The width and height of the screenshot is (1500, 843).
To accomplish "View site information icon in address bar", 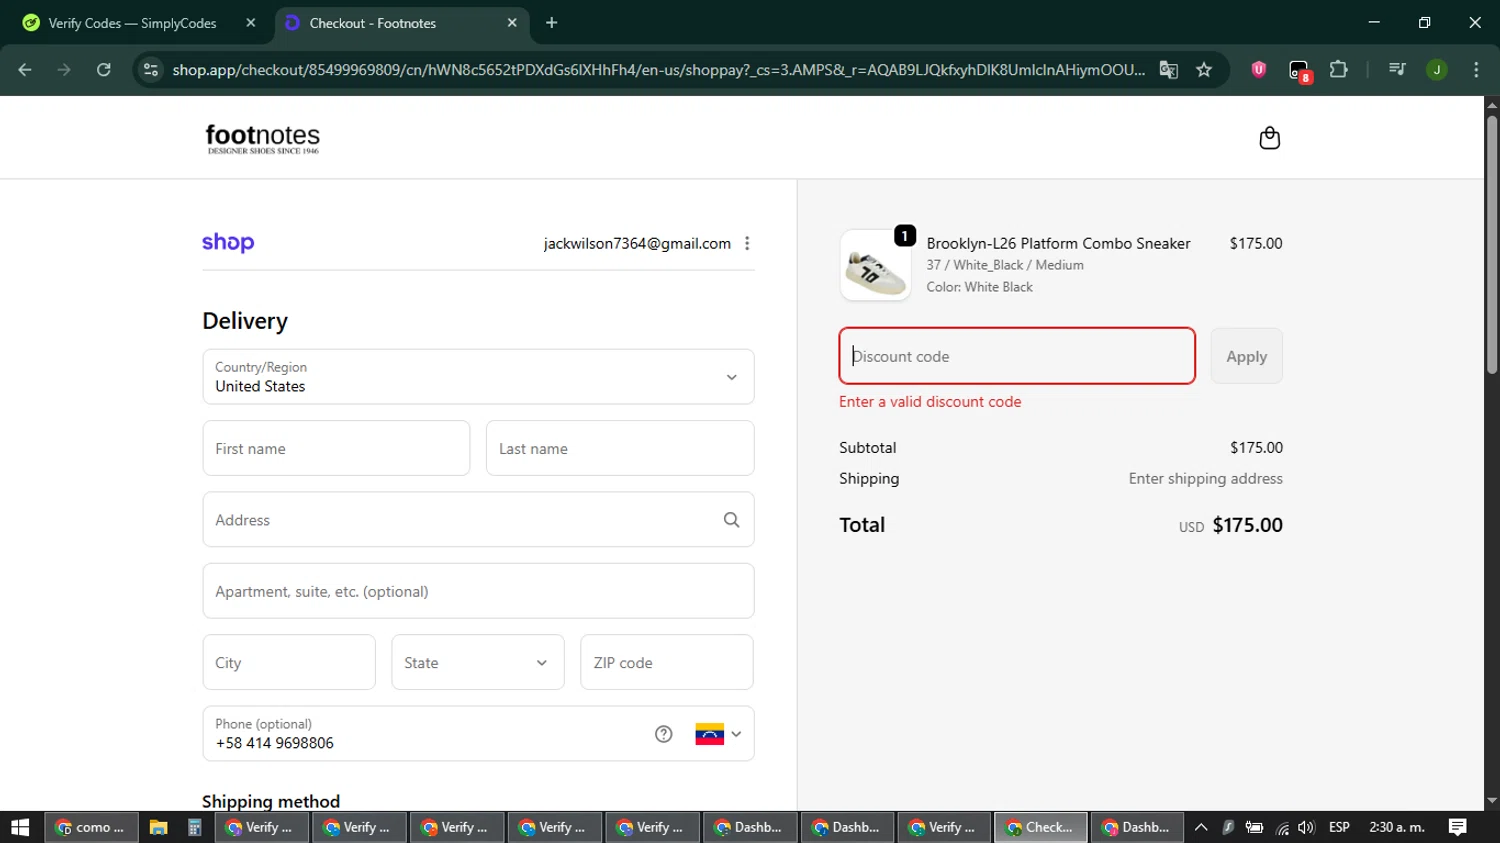I will [151, 69].
